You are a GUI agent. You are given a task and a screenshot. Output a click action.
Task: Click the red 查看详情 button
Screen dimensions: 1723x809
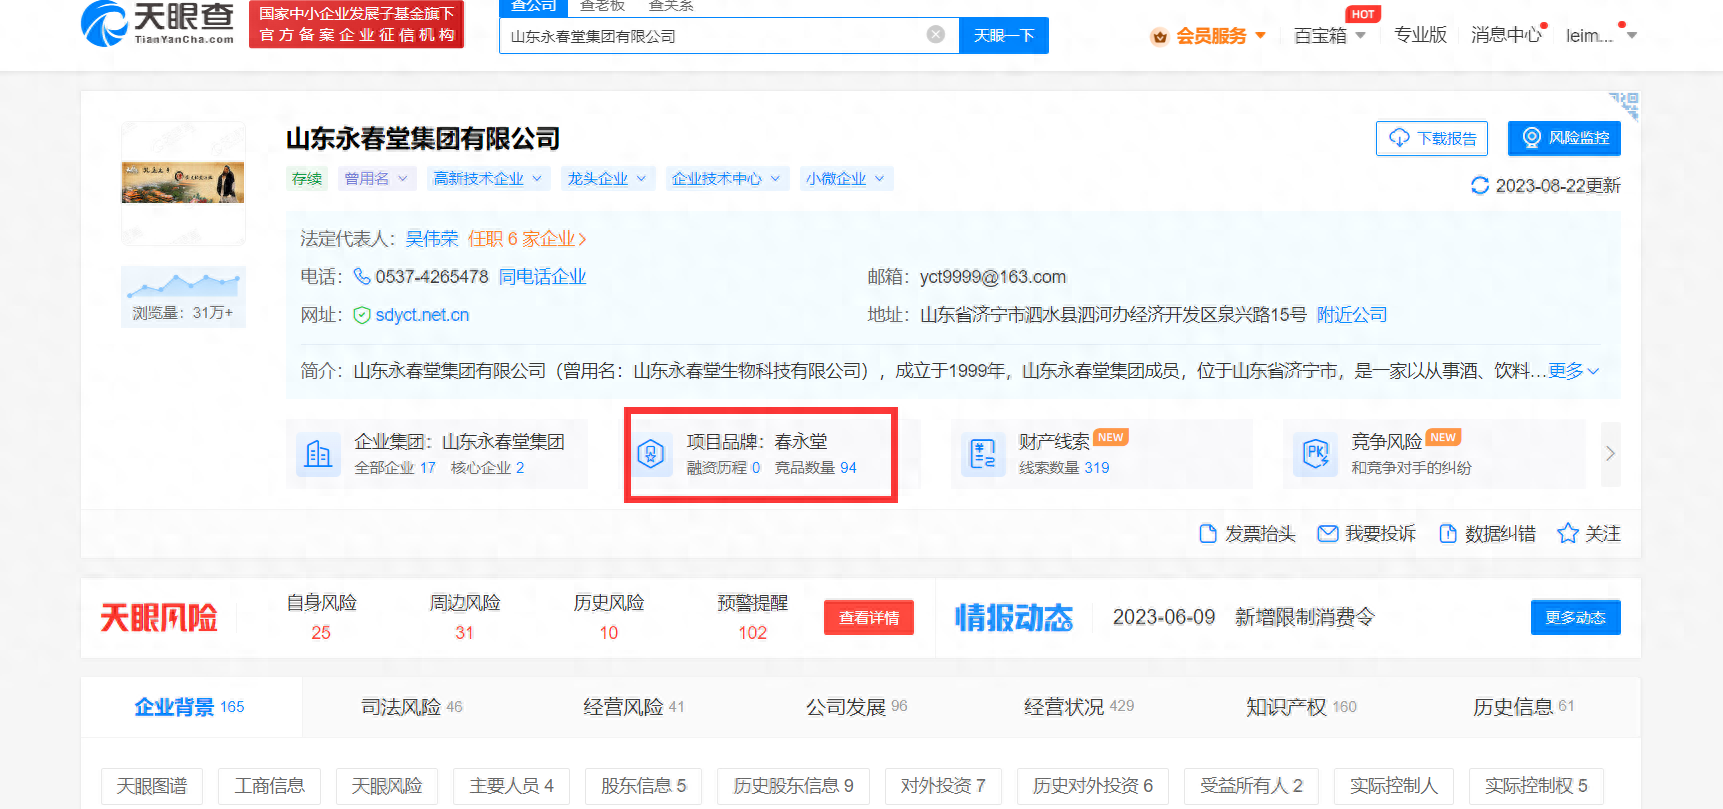click(869, 617)
